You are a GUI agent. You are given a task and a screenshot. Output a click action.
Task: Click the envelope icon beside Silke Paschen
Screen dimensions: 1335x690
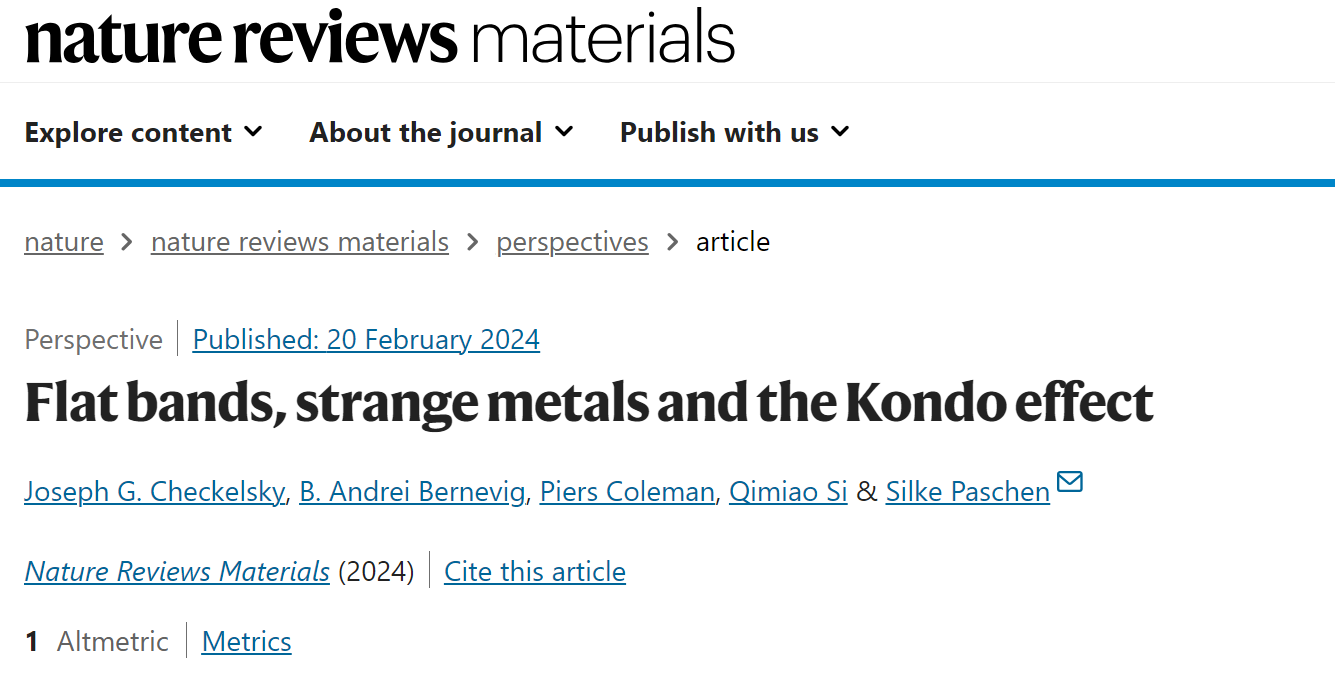1069,483
